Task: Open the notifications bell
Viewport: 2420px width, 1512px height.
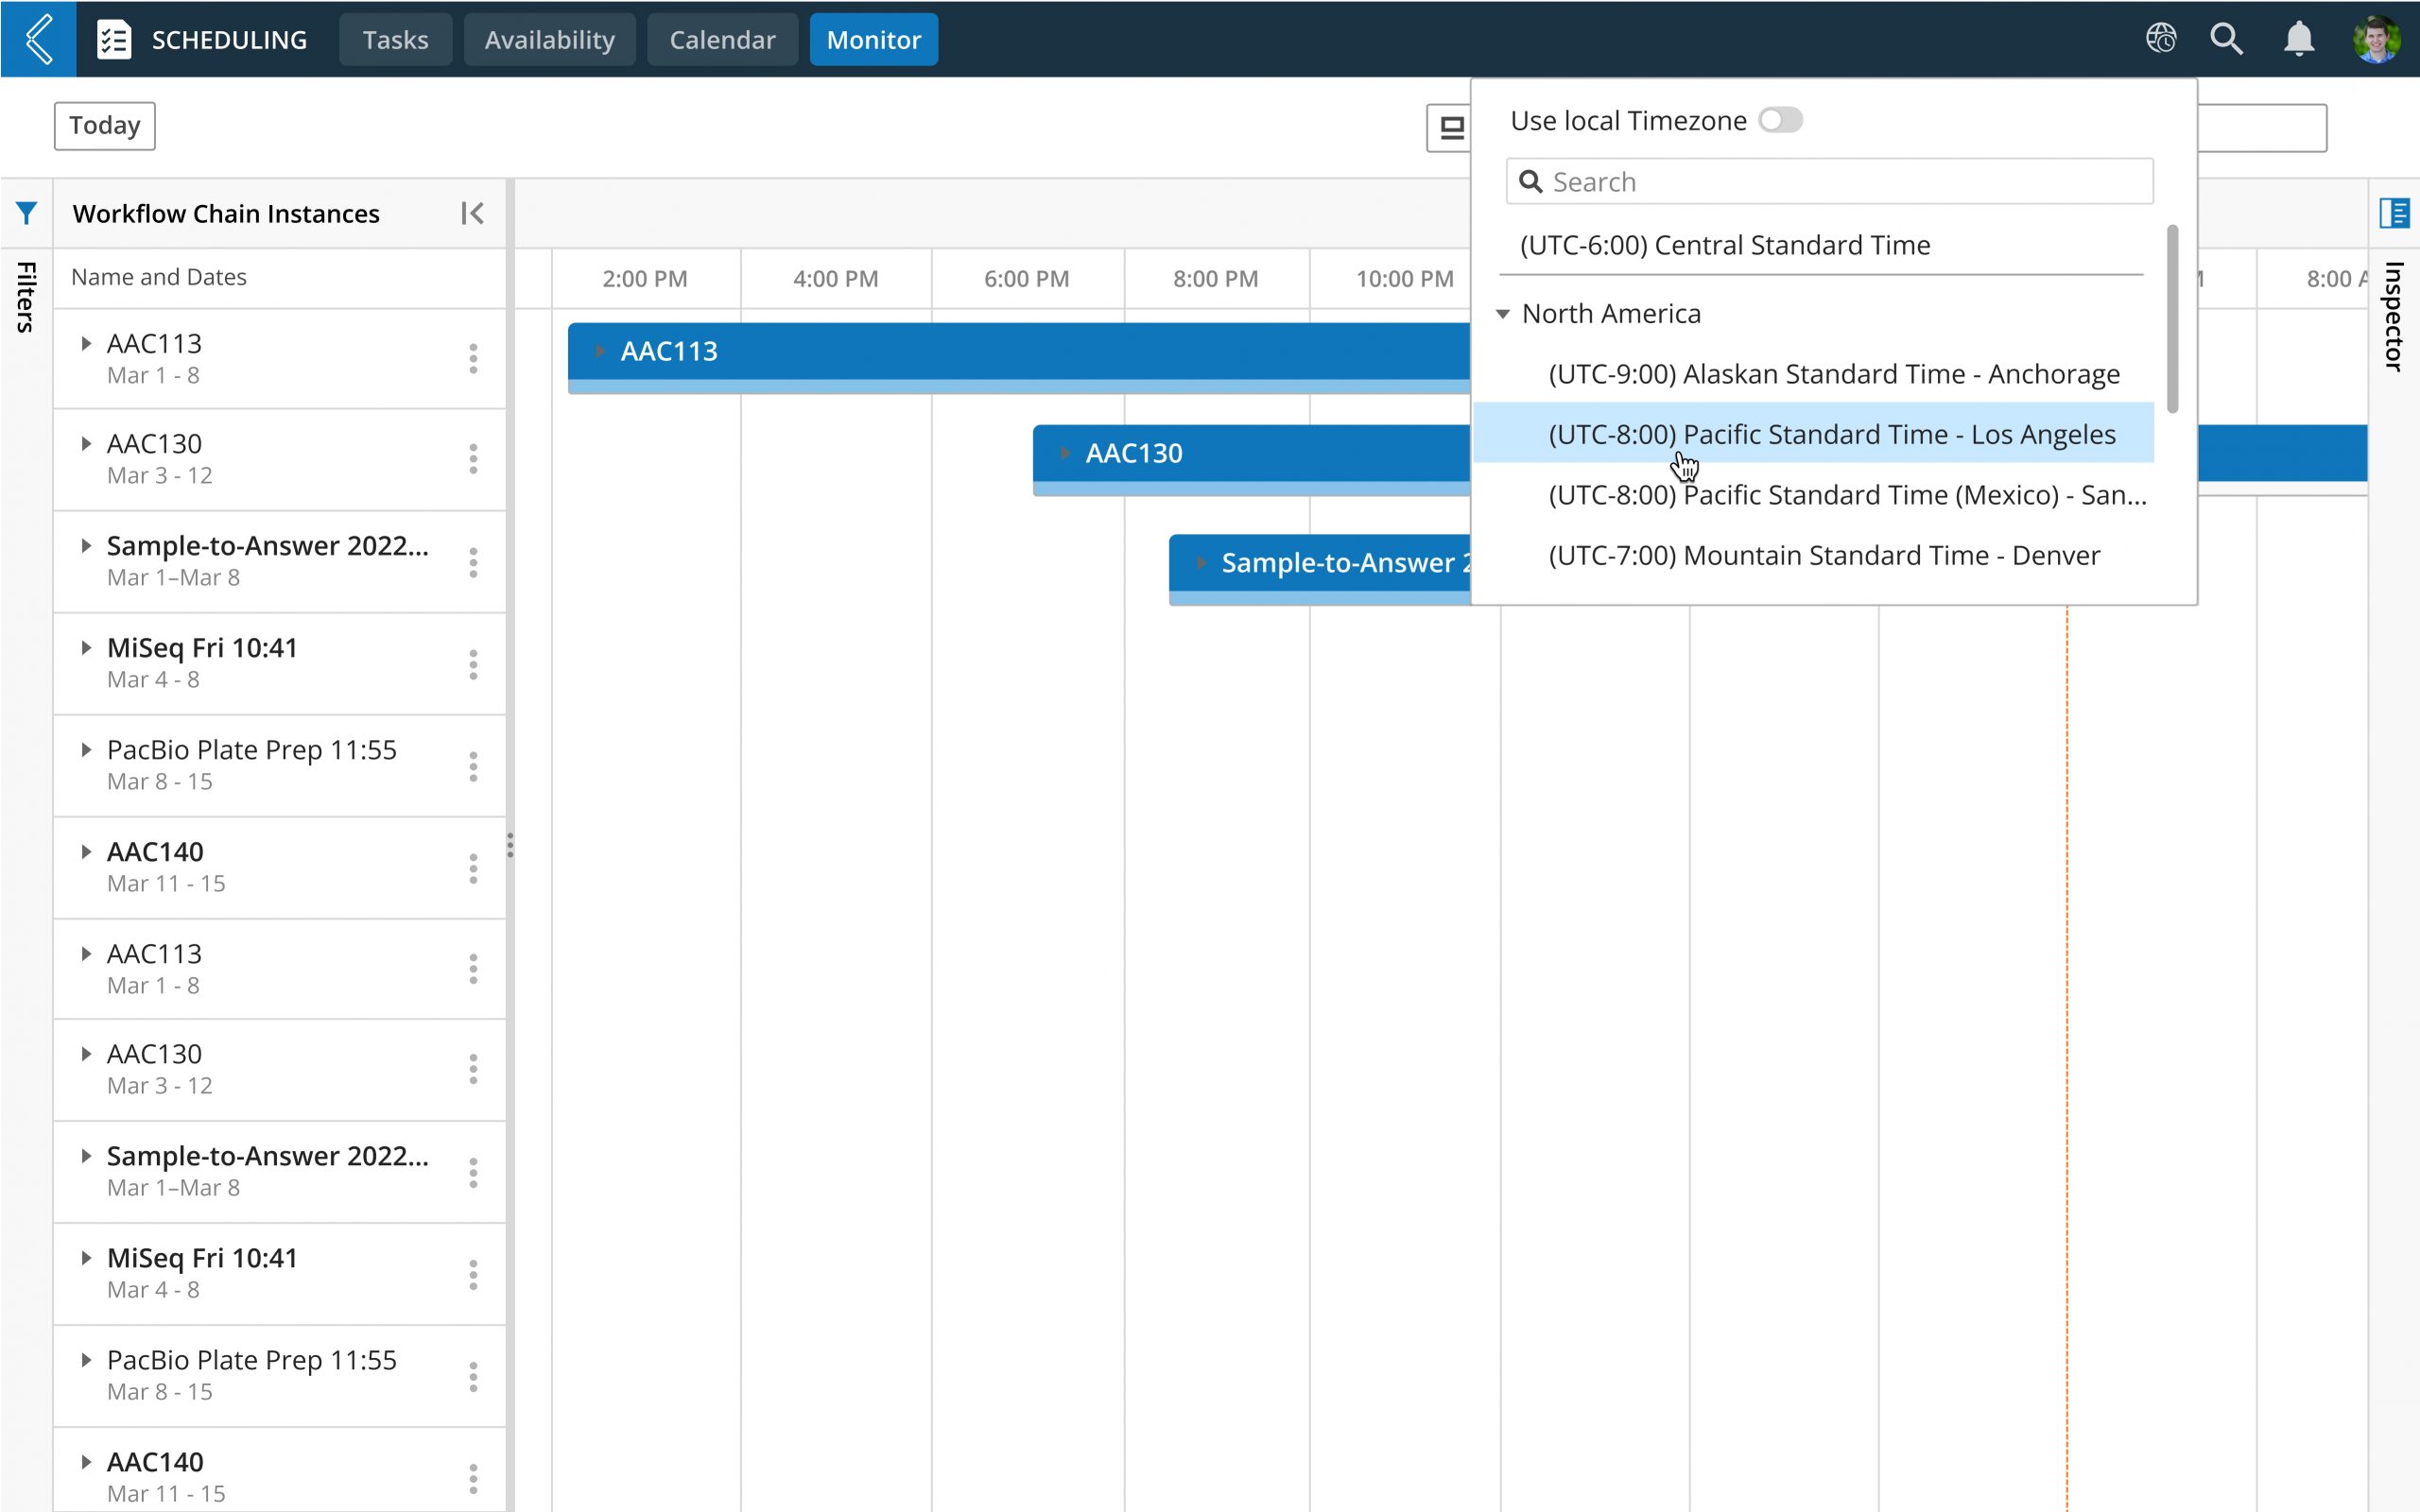Action: [2298, 39]
